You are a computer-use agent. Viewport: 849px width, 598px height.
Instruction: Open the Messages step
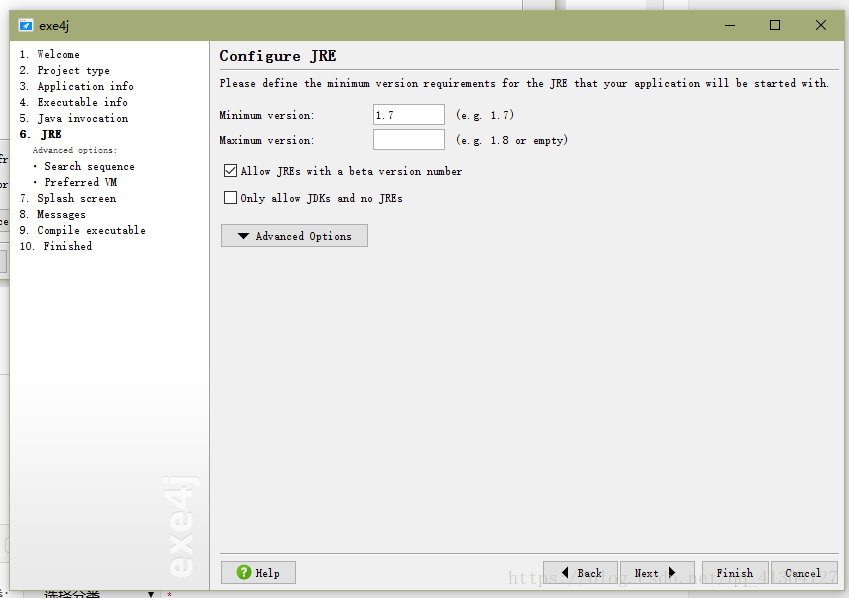click(x=53, y=214)
